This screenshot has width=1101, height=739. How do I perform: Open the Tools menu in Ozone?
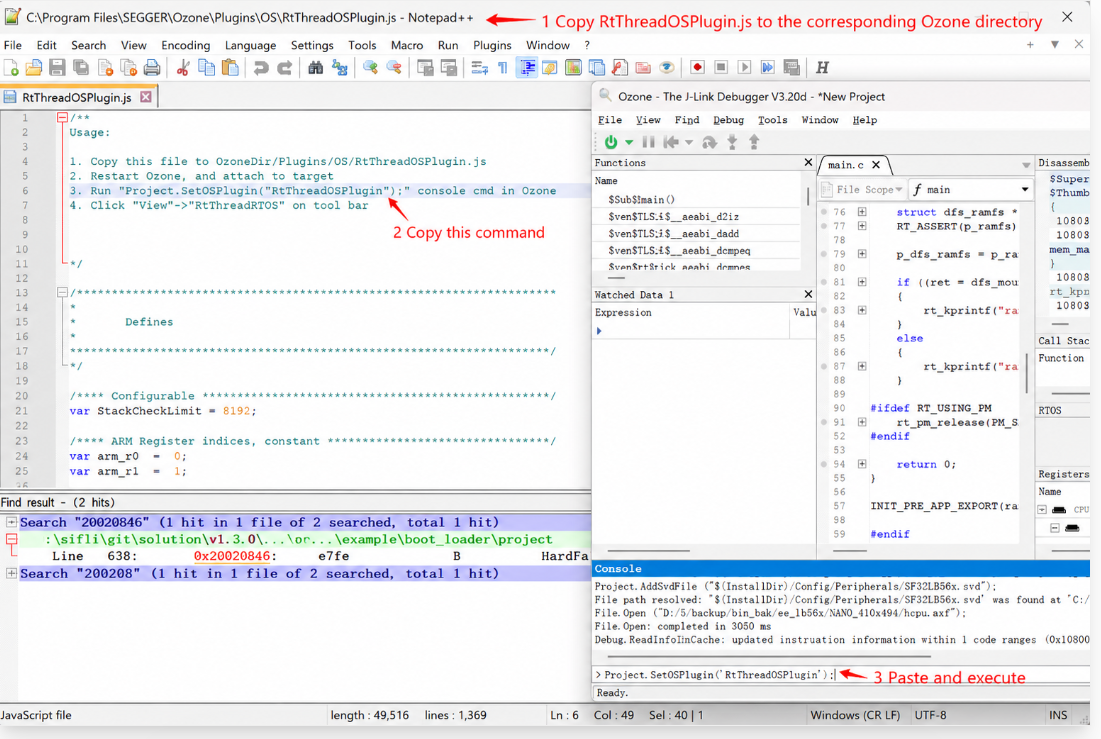tap(772, 120)
